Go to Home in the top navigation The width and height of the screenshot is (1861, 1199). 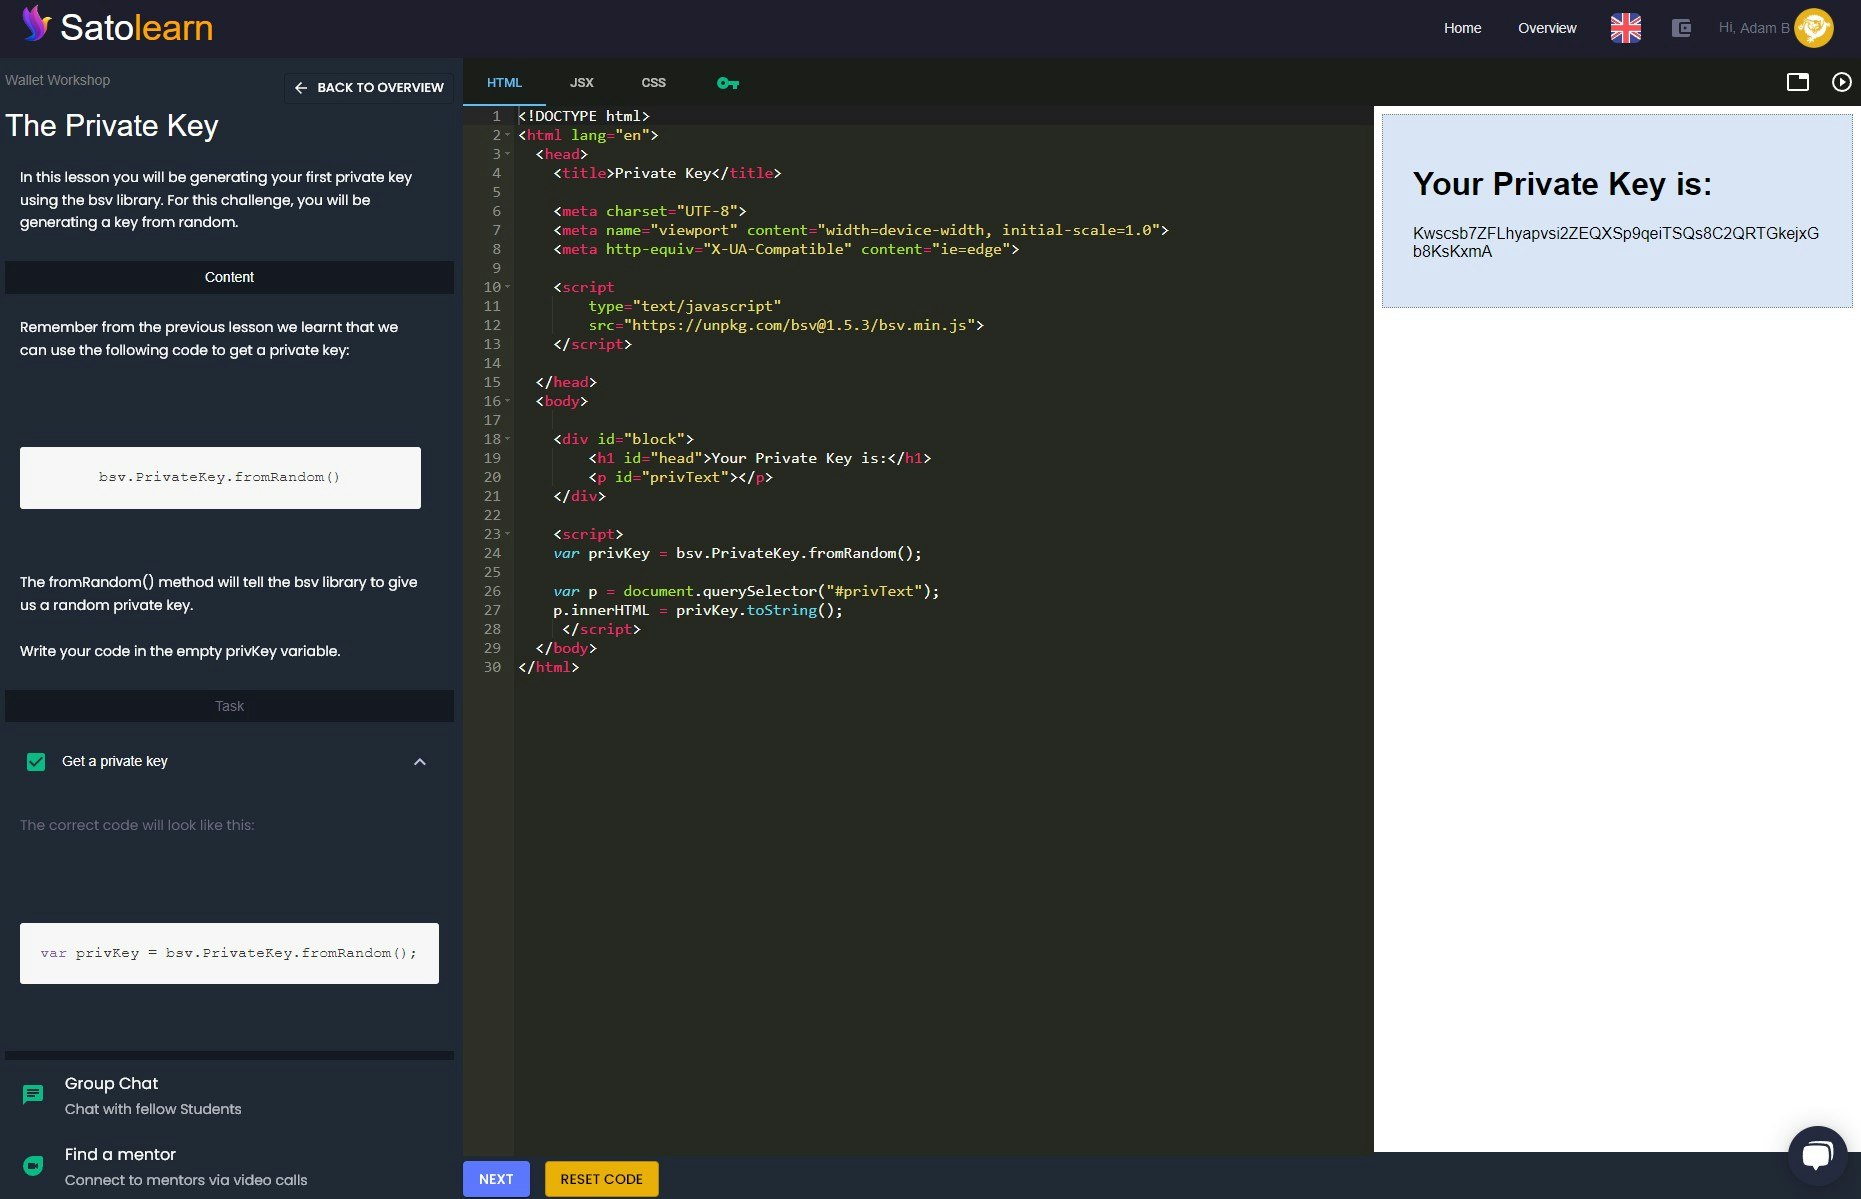click(1462, 28)
